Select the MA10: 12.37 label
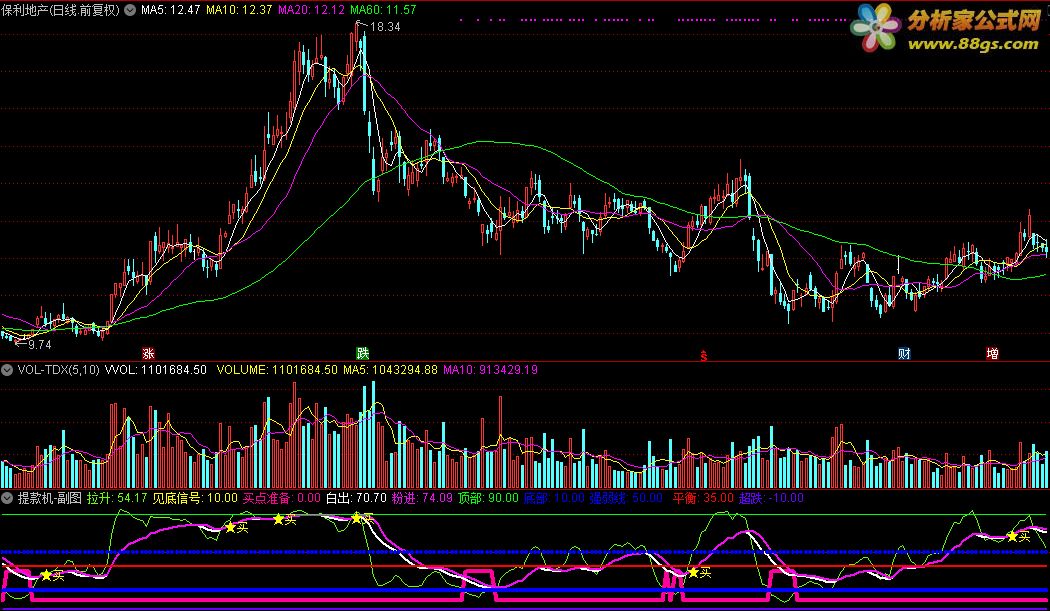The width and height of the screenshot is (1050, 611). [239, 10]
